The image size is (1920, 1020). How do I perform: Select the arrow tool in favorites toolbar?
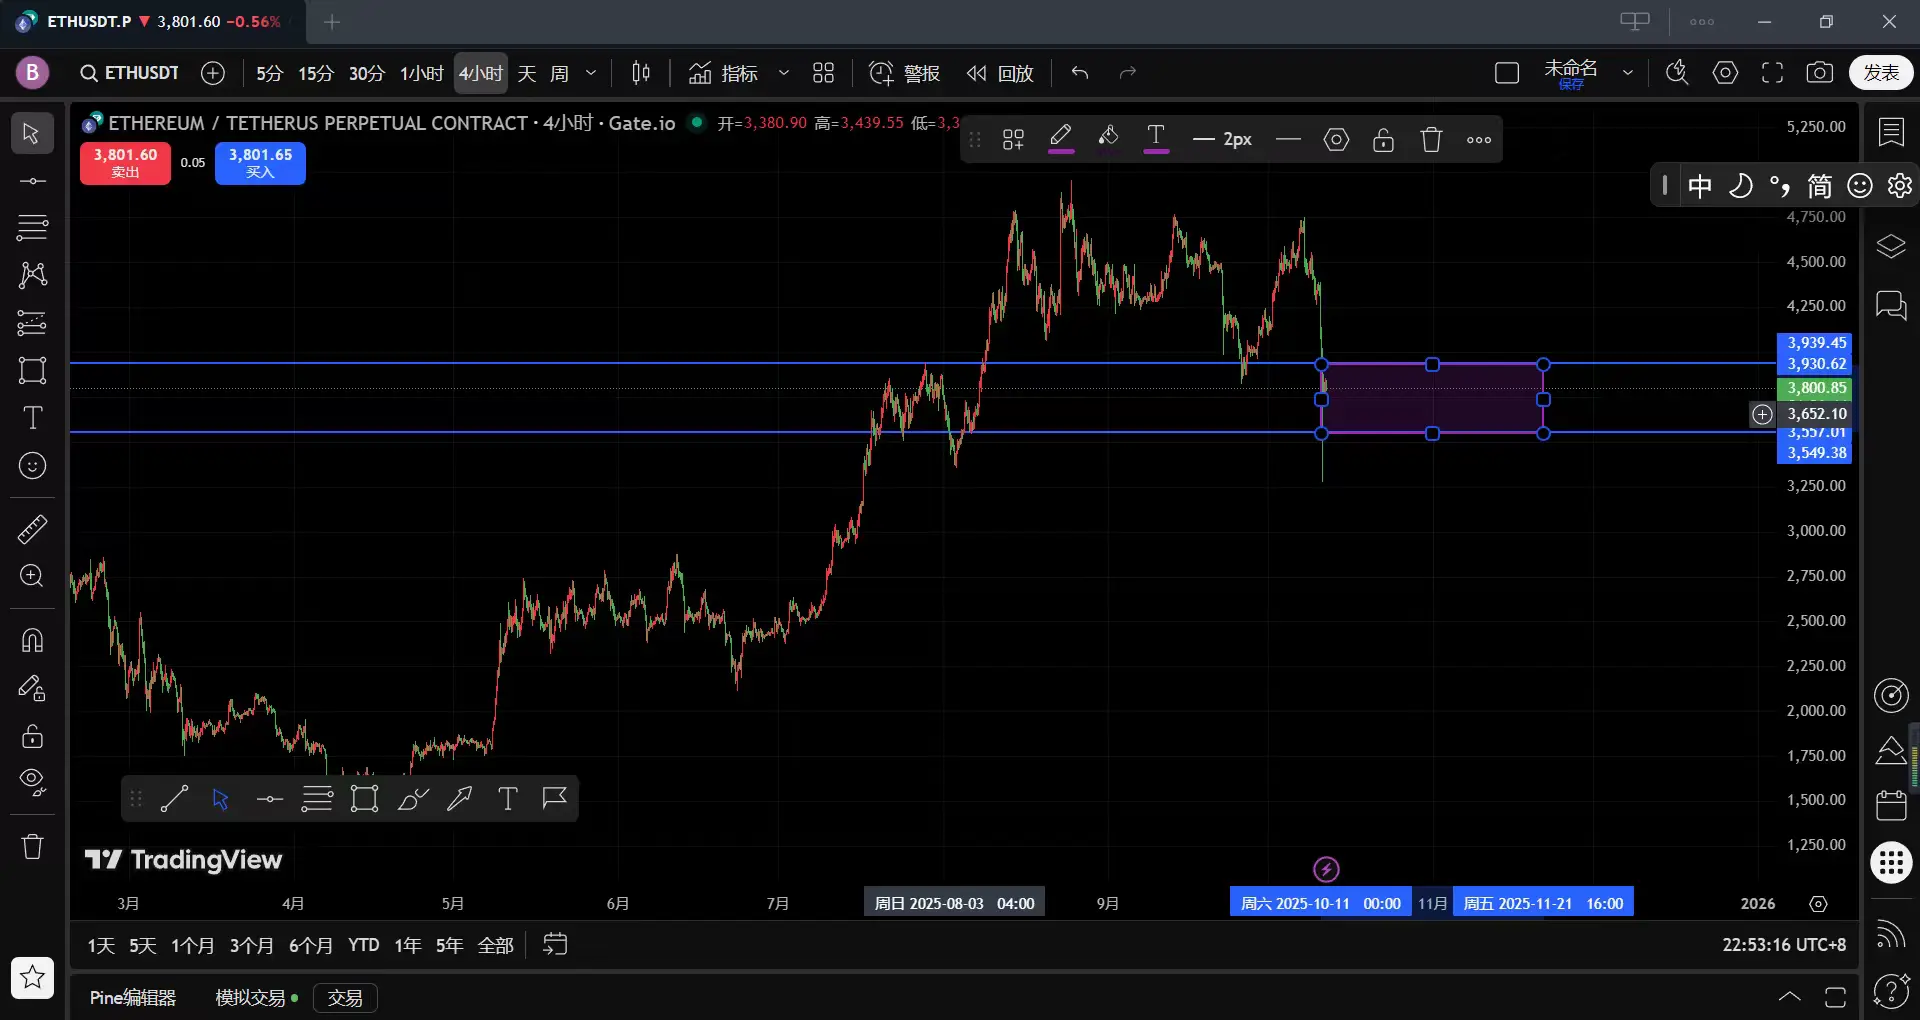pos(460,798)
